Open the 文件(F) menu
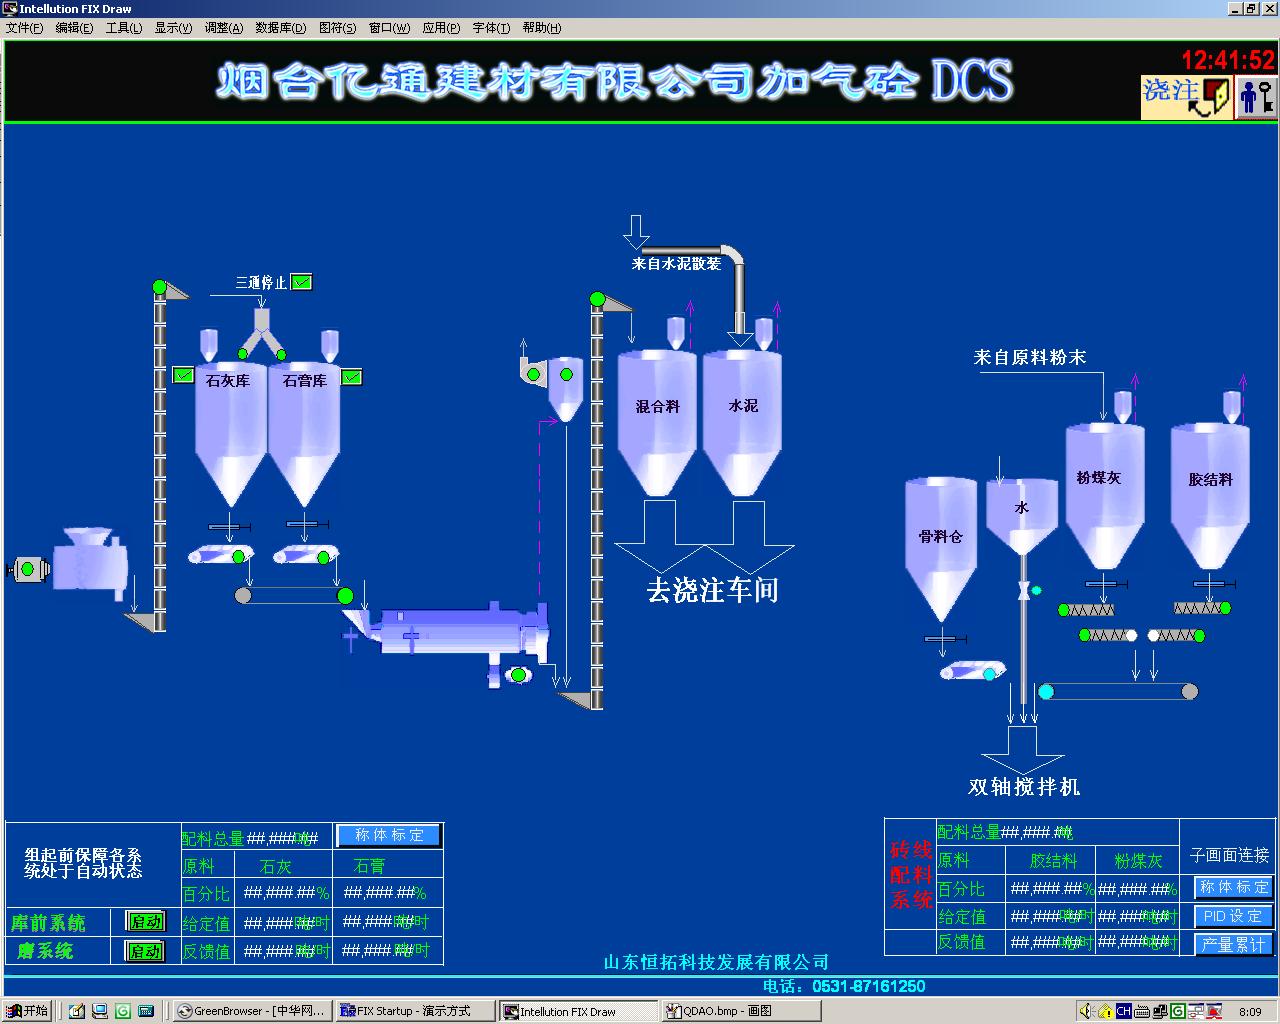Viewport: 1280px width, 1024px height. [24, 28]
